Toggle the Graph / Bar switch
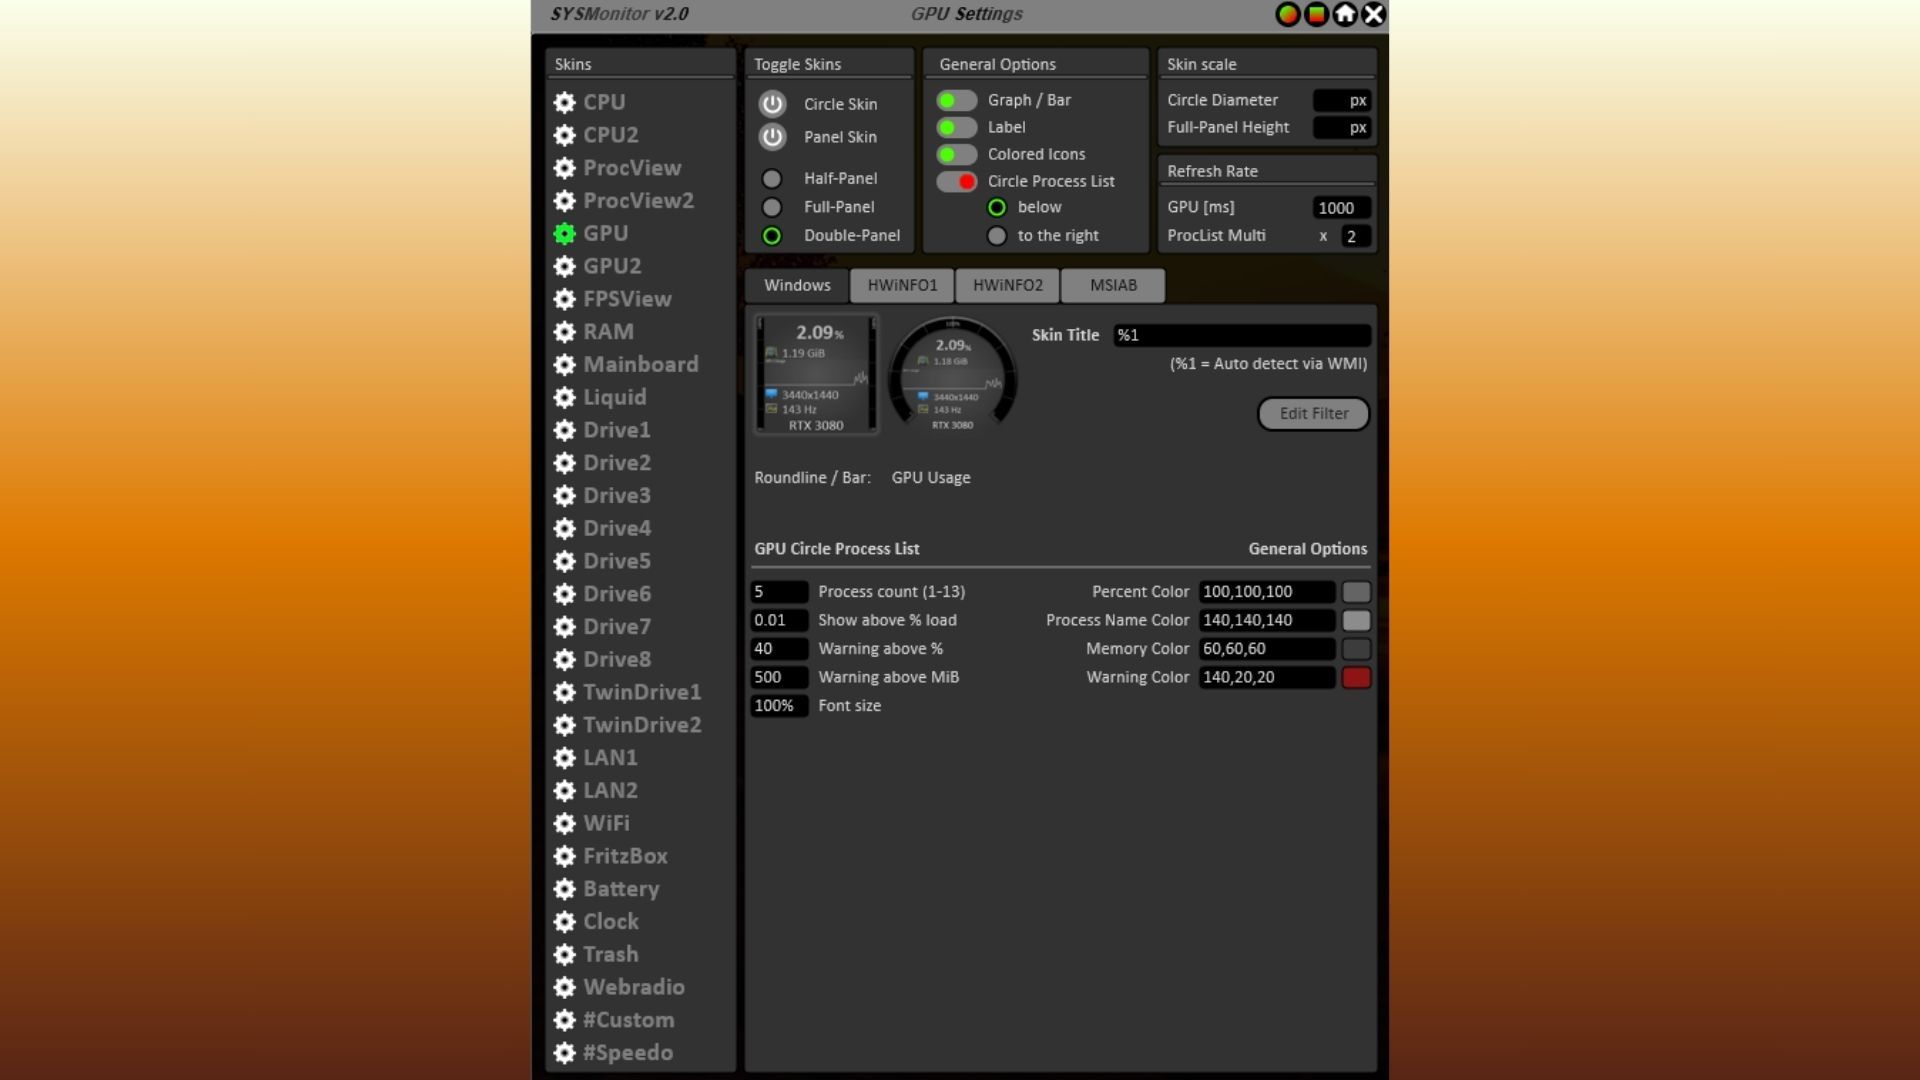The height and width of the screenshot is (1080, 1920). [x=956, y=100]
